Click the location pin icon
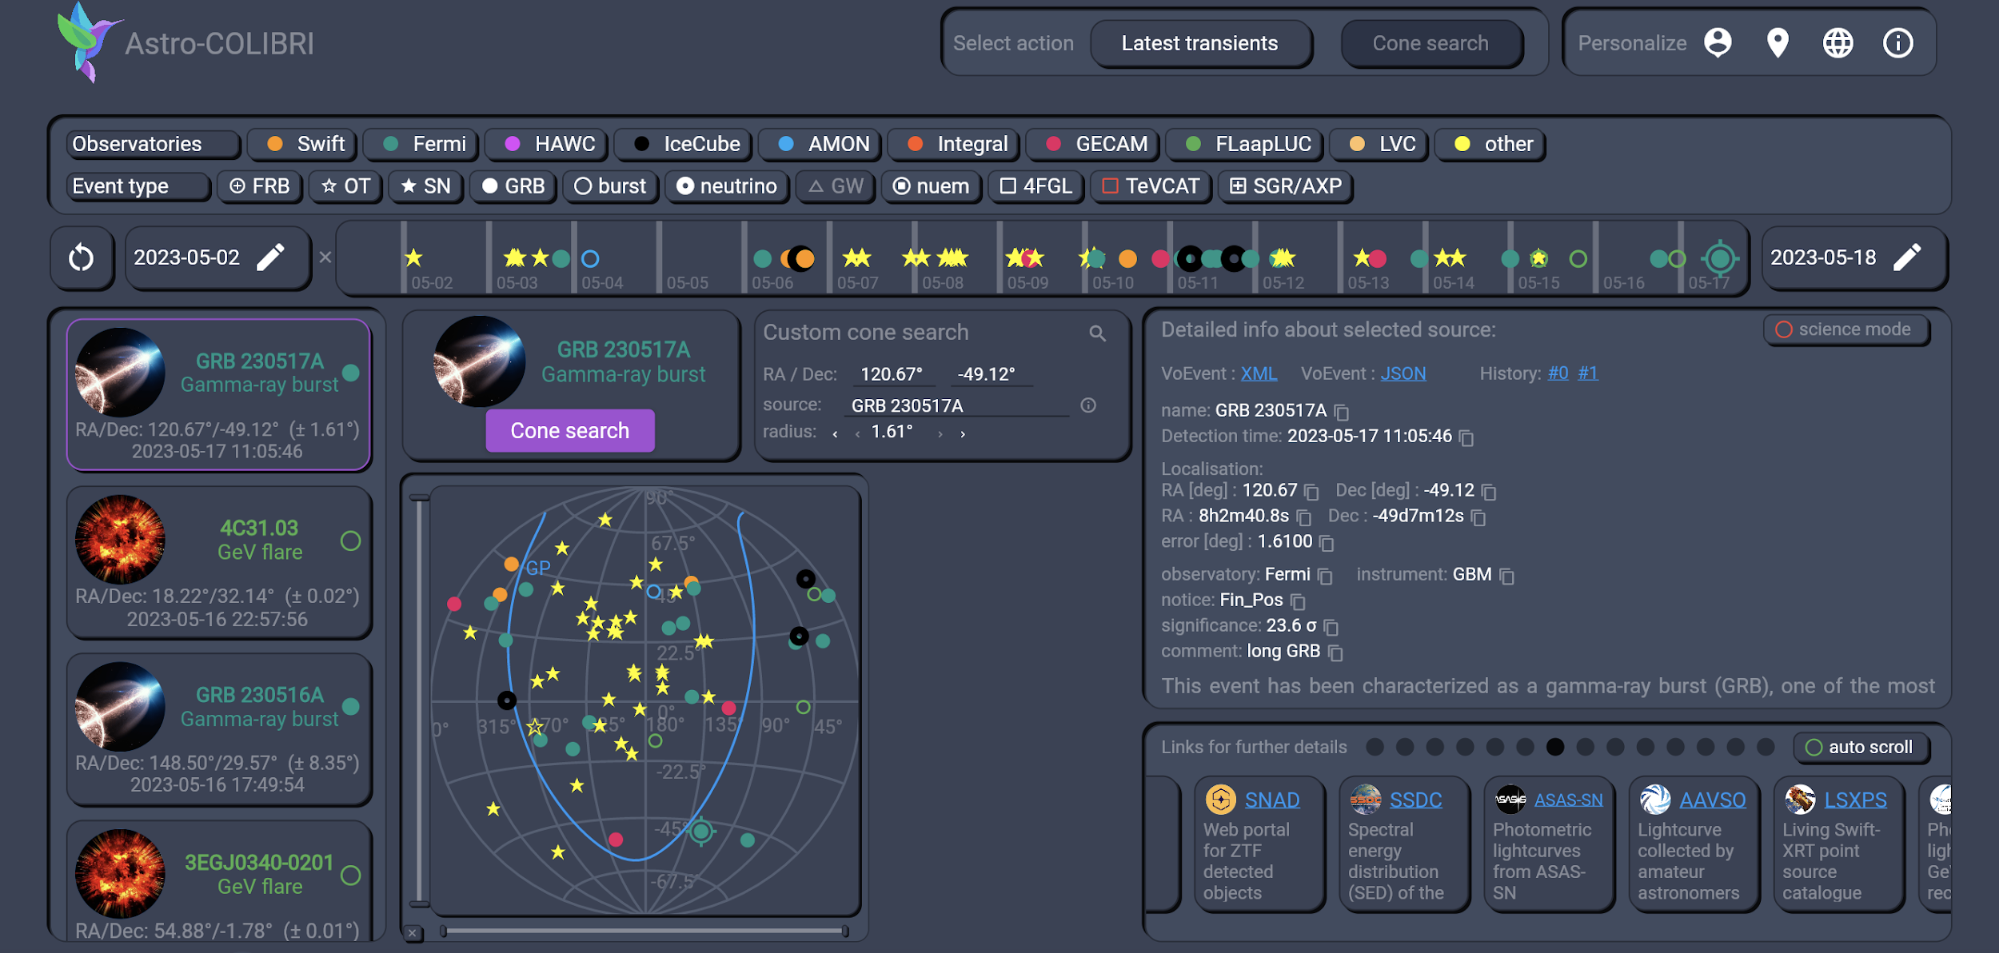Screen dimensions: 1999x954 point(1777,43)
